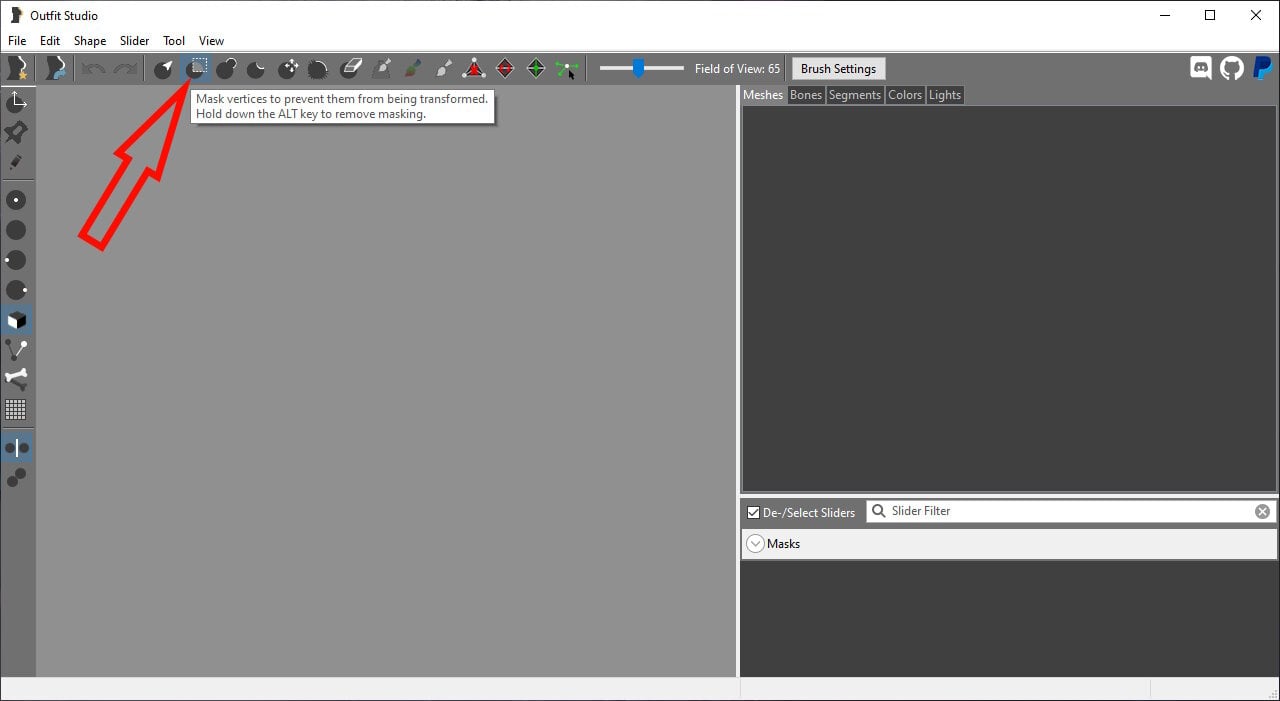Switch to the Colors tab
1280x701 pixels.
[905, 95]
